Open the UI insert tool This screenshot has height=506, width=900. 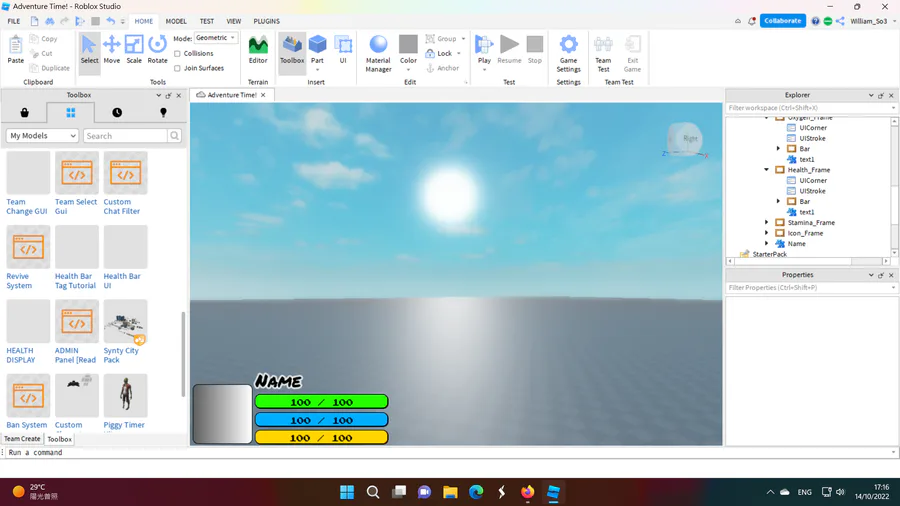point(343,49)
